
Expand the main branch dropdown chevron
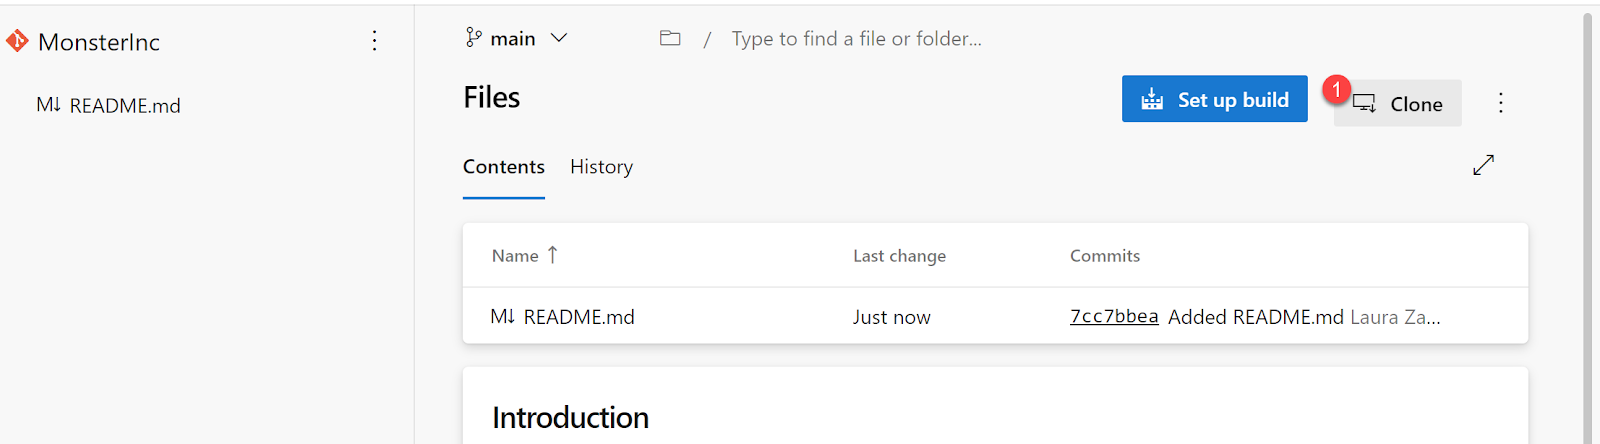559,38
